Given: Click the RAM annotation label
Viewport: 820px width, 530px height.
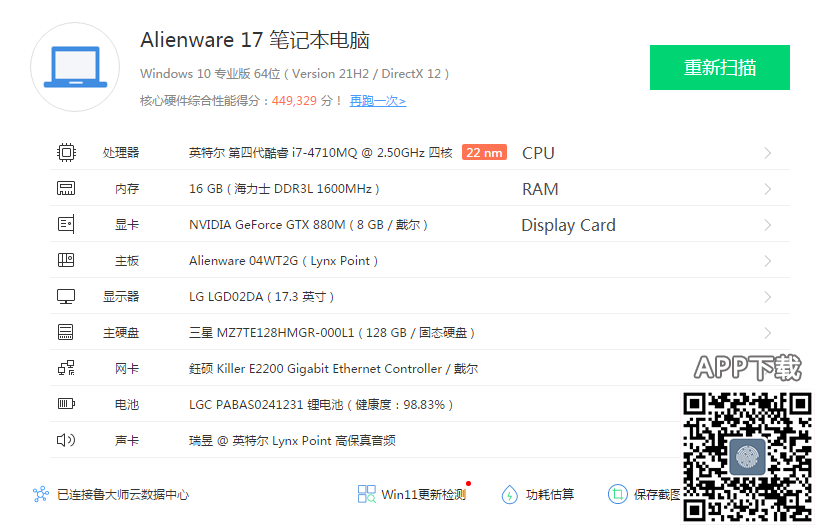Looking at the screenshot, I should point(540,189).
